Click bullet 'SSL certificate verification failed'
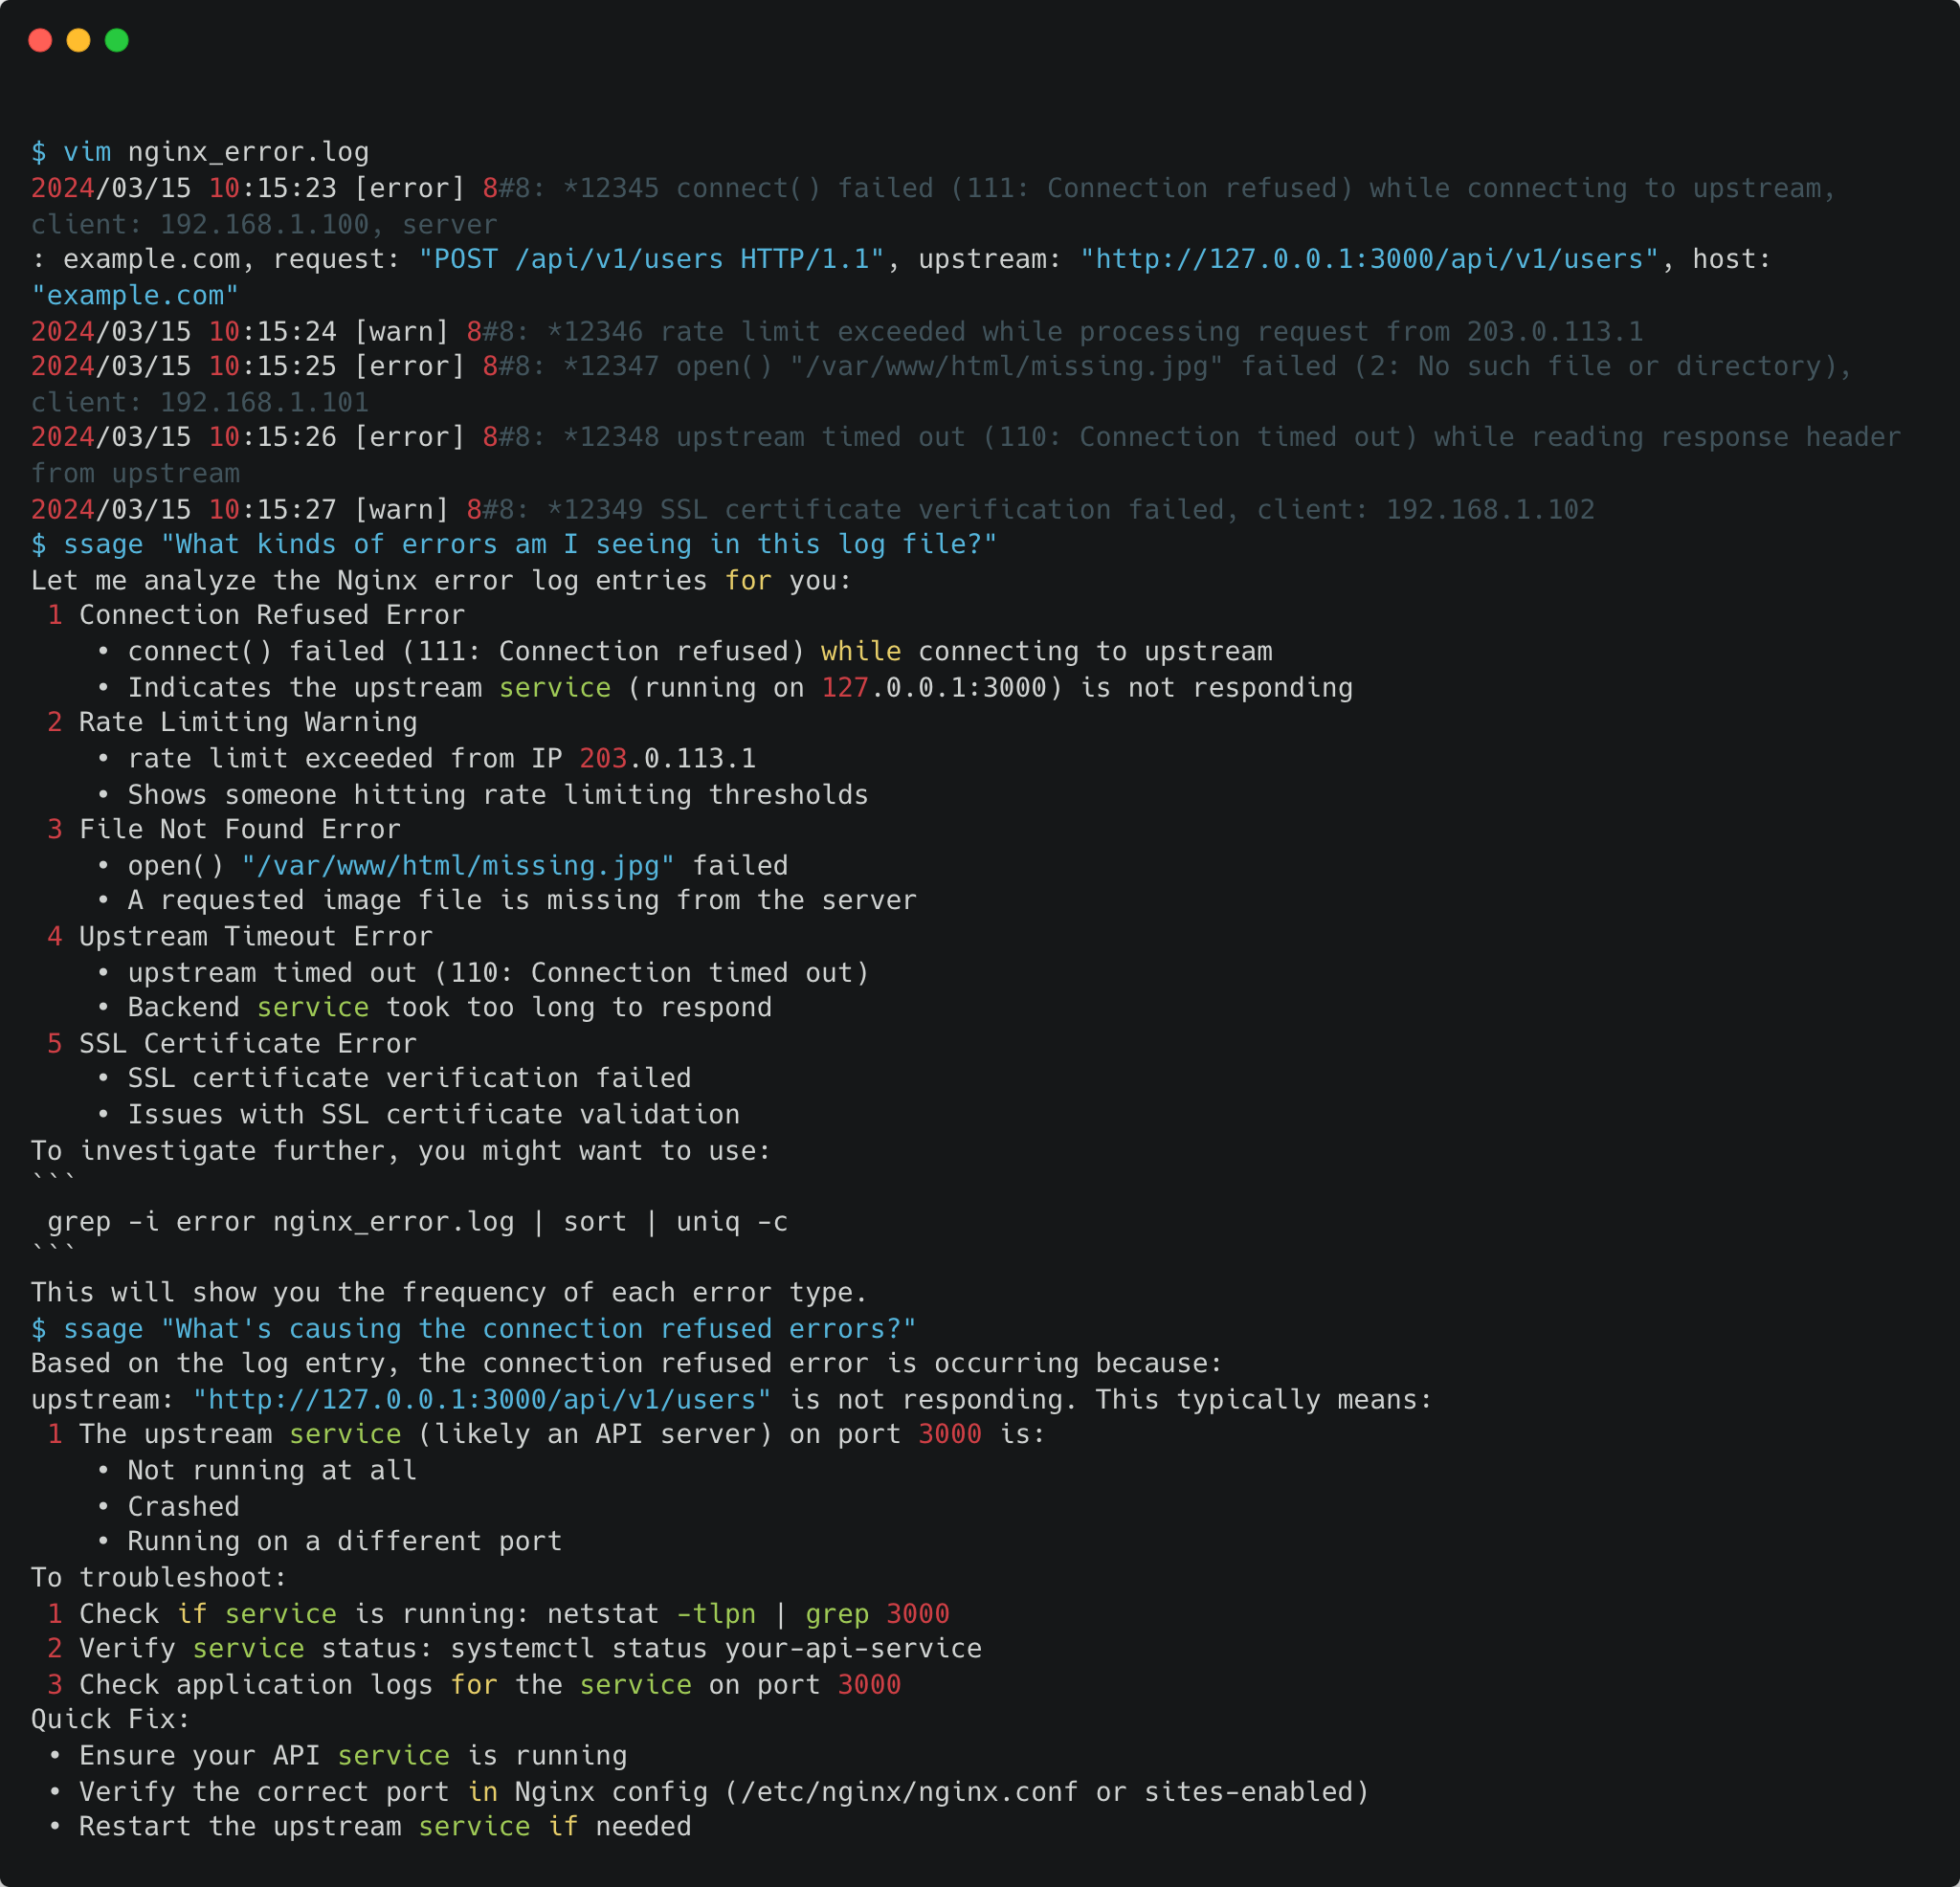This screenshot has height=1887, width=1960. [394, 1078]
